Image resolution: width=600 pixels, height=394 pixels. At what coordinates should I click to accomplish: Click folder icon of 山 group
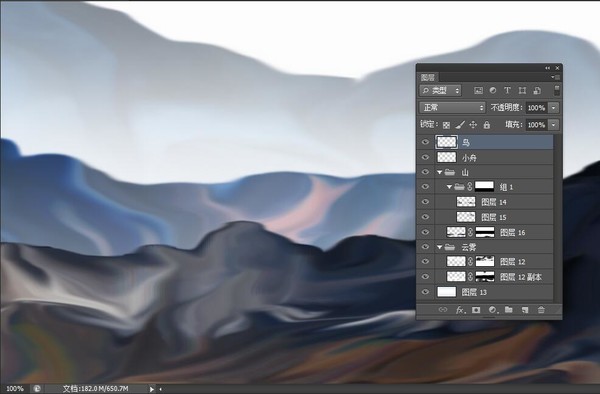click(450, 173)
